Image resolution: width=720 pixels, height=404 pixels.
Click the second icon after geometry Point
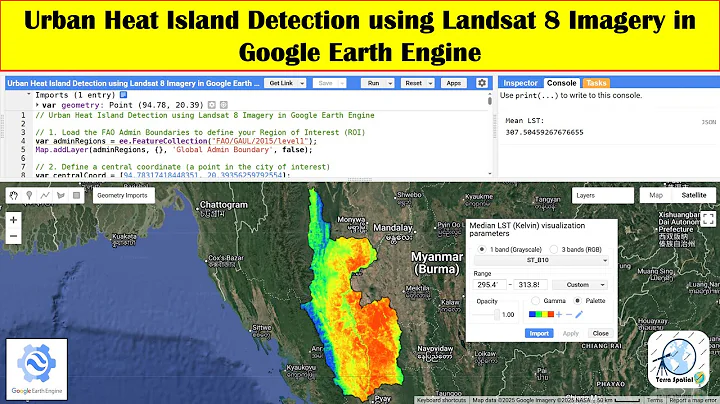coord(224,105)
